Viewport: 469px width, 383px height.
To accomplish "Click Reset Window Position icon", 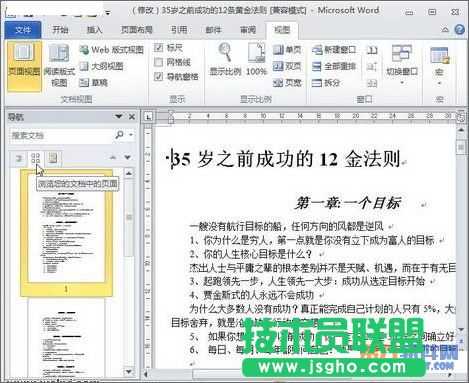I will (x=372, y=82).
